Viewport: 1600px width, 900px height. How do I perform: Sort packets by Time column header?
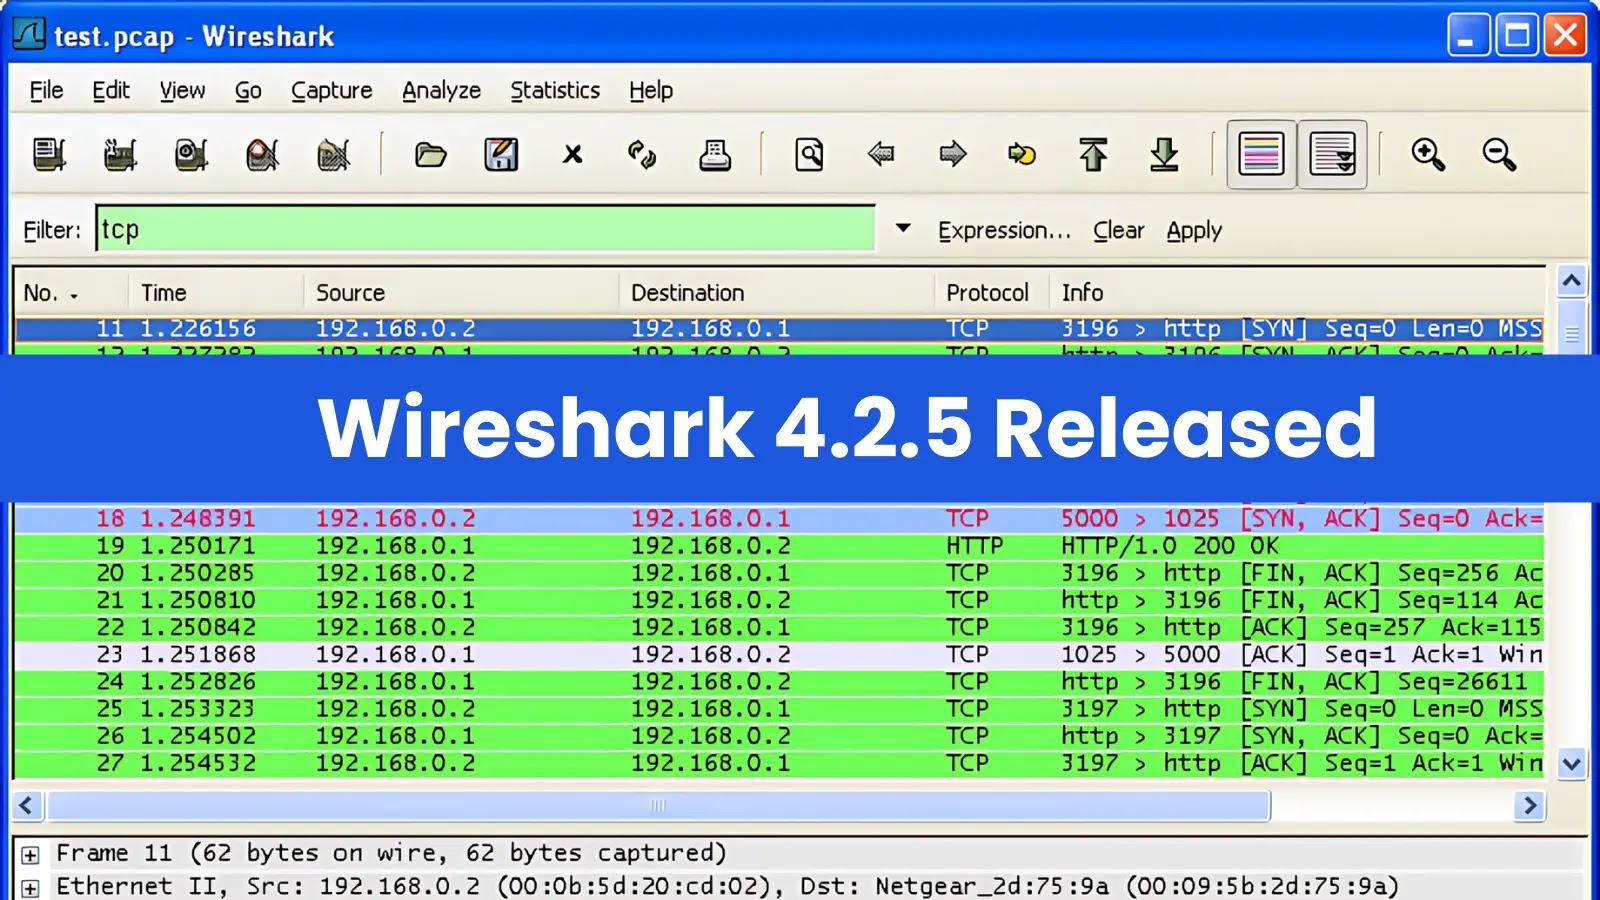(215, 293)
